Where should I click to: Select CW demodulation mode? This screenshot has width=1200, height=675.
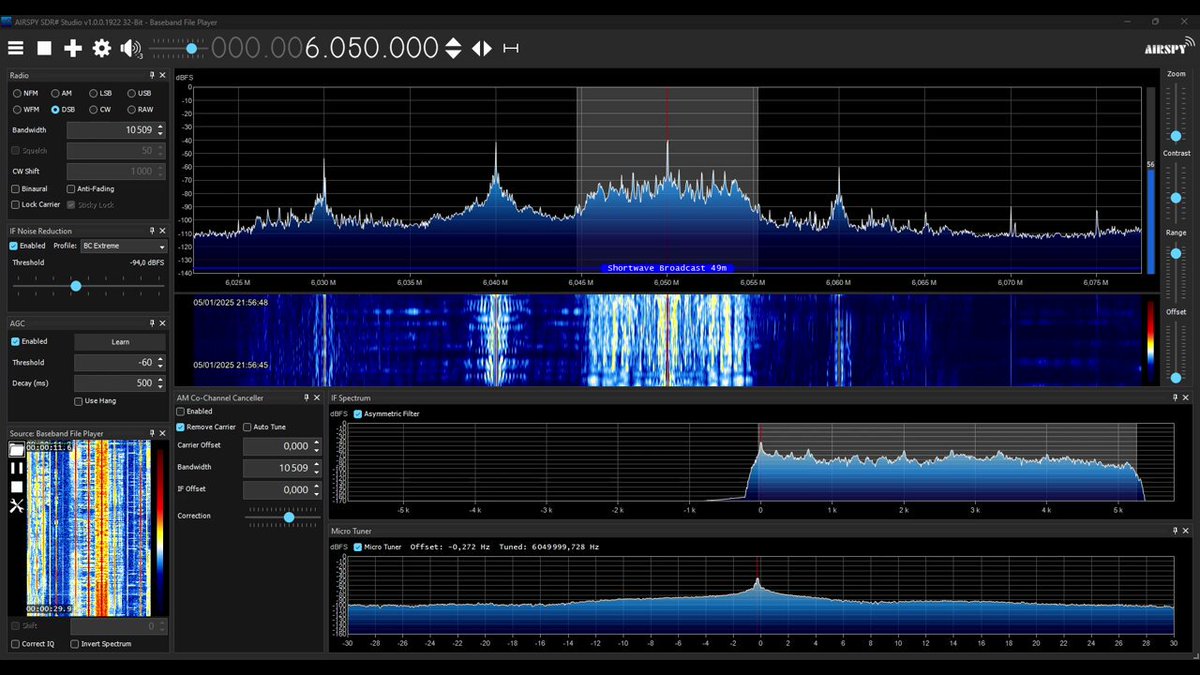tap(100, 109)
